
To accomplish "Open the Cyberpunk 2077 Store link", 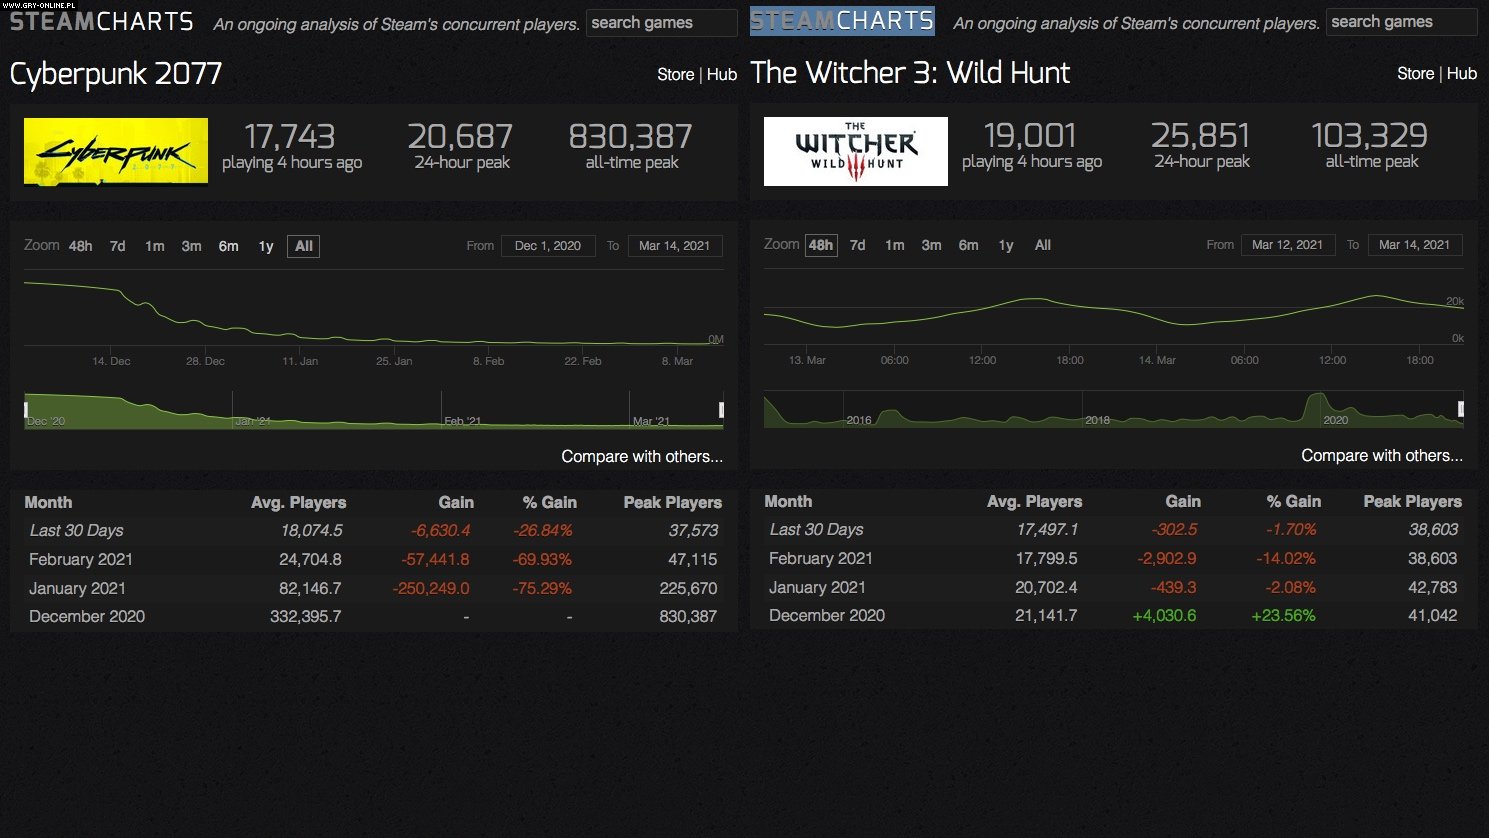I will (x=675, y=74).
